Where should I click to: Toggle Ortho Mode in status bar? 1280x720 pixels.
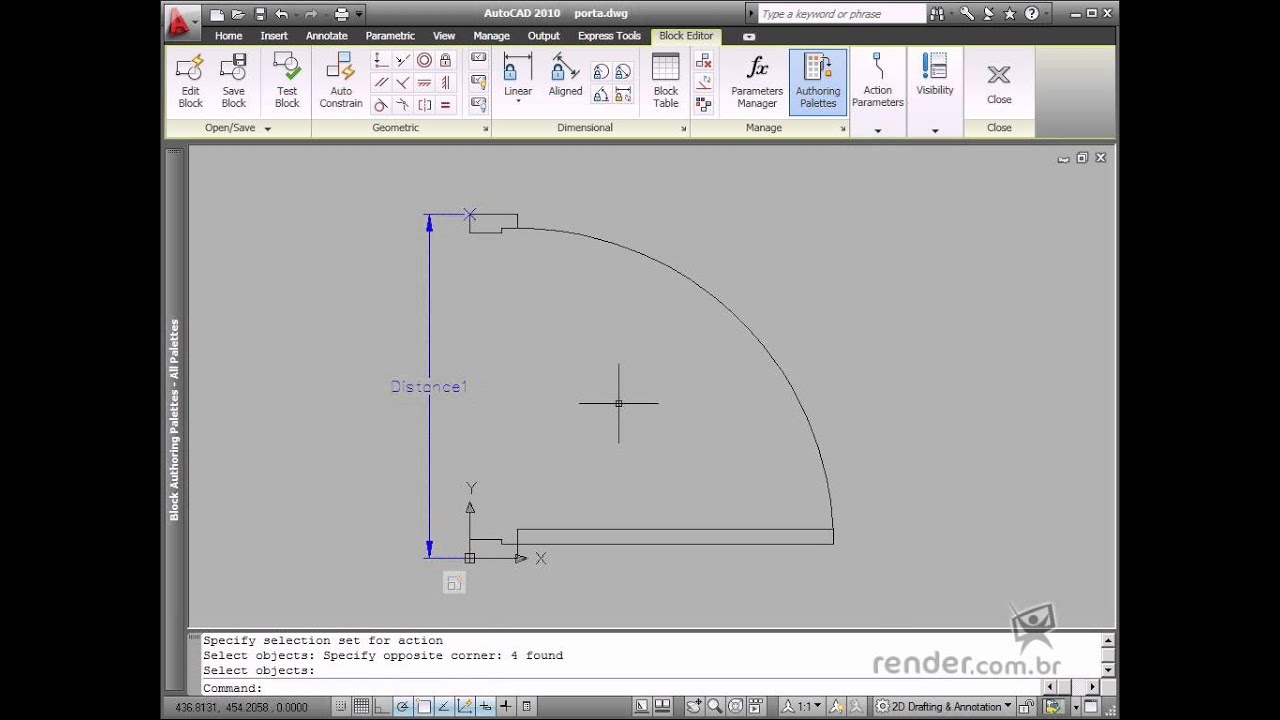382,706
